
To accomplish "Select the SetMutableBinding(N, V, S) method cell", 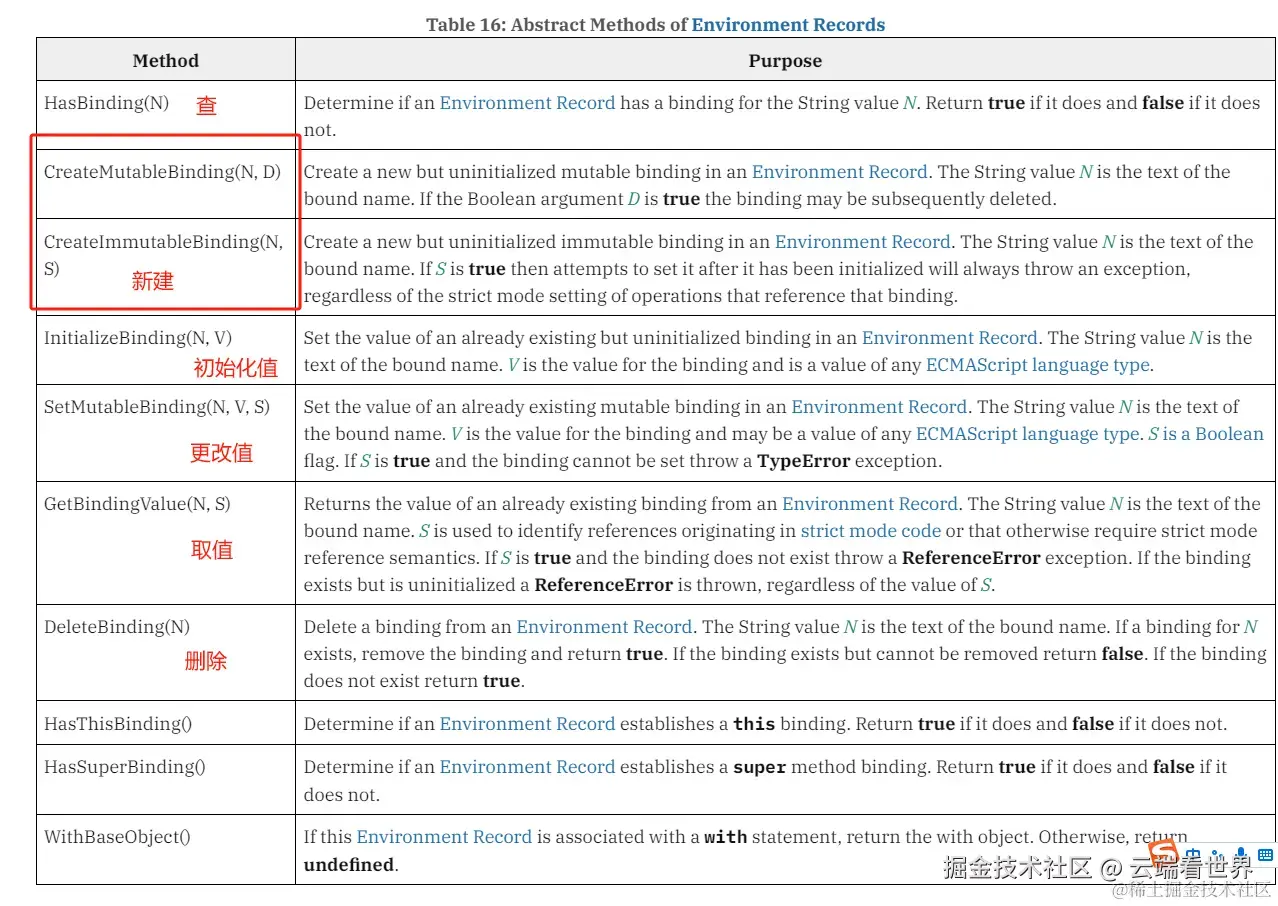I will (166, 433).
